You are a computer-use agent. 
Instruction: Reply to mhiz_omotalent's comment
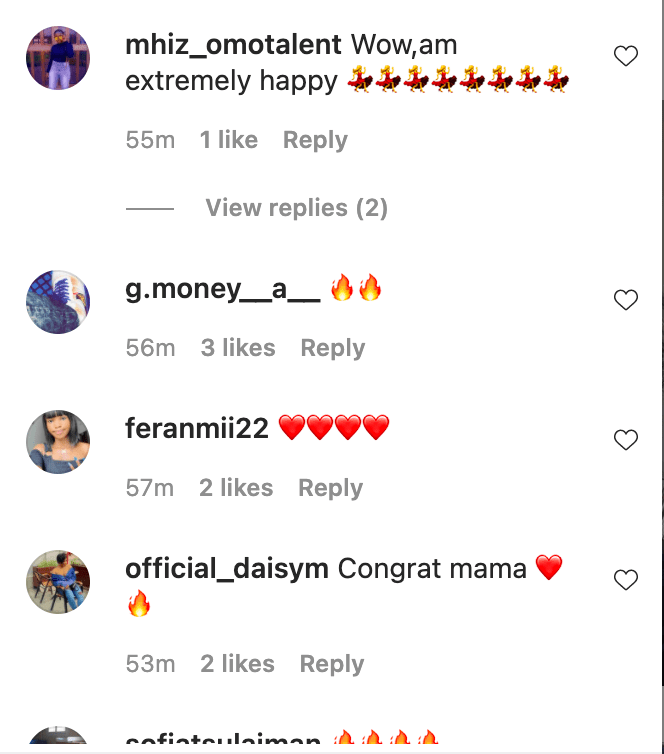coord(315,140)
